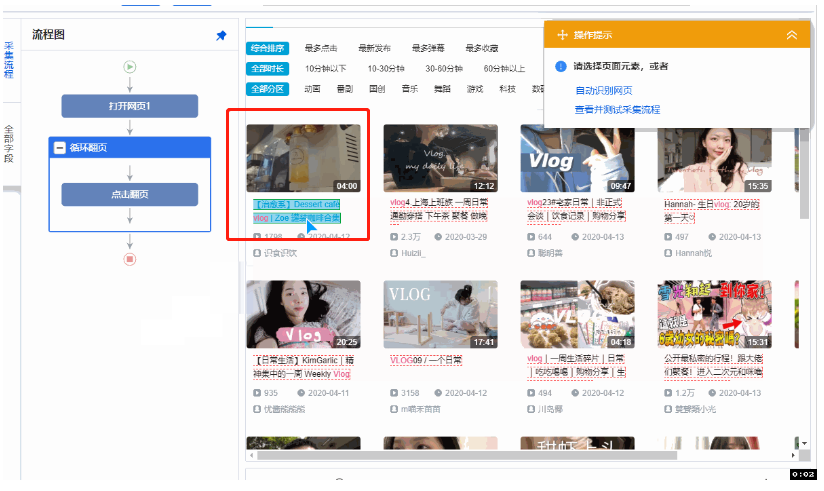Screen dimensions: 824x491
Task: Click the highlighted Dessert cafe vlog title
Action: pyautogui.click(x=297, y=211)
